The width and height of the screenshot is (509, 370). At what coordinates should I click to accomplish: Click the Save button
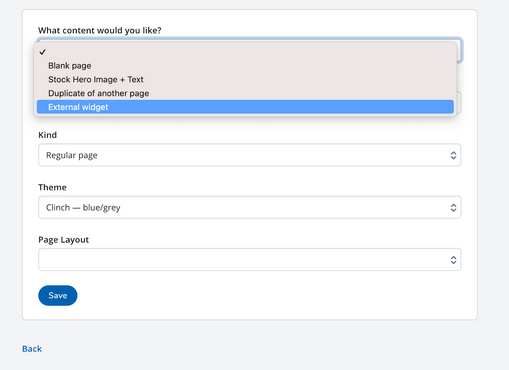[x=58, y=295]
